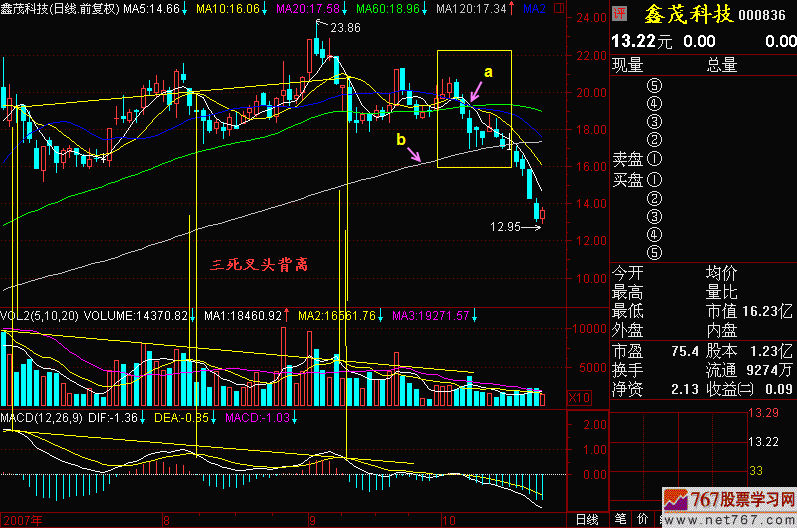Open the www.net767.com link
The height and width of the screenshot is (528, 797).
pyautogui.click(x=729, y=519)
